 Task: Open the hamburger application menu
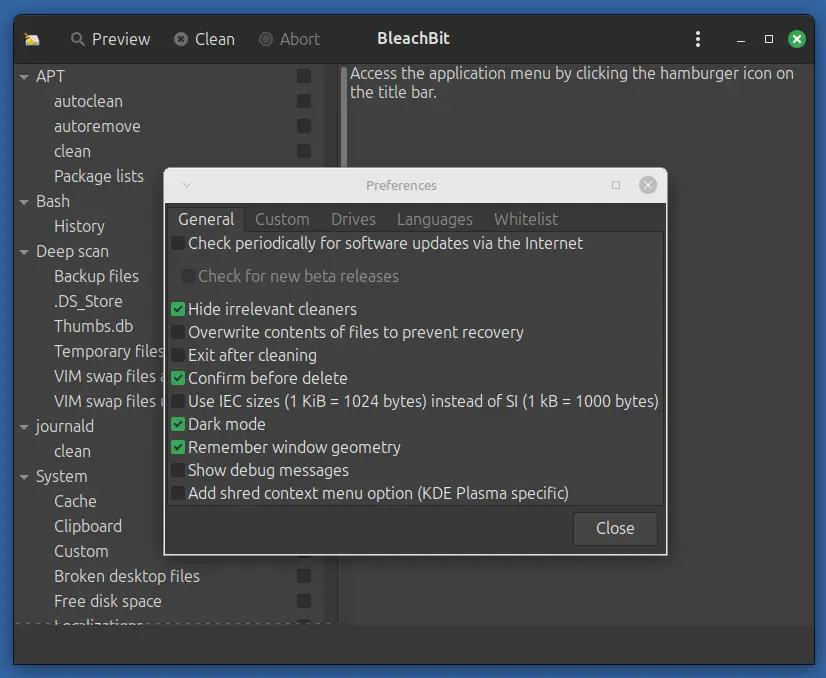(697, 38)
